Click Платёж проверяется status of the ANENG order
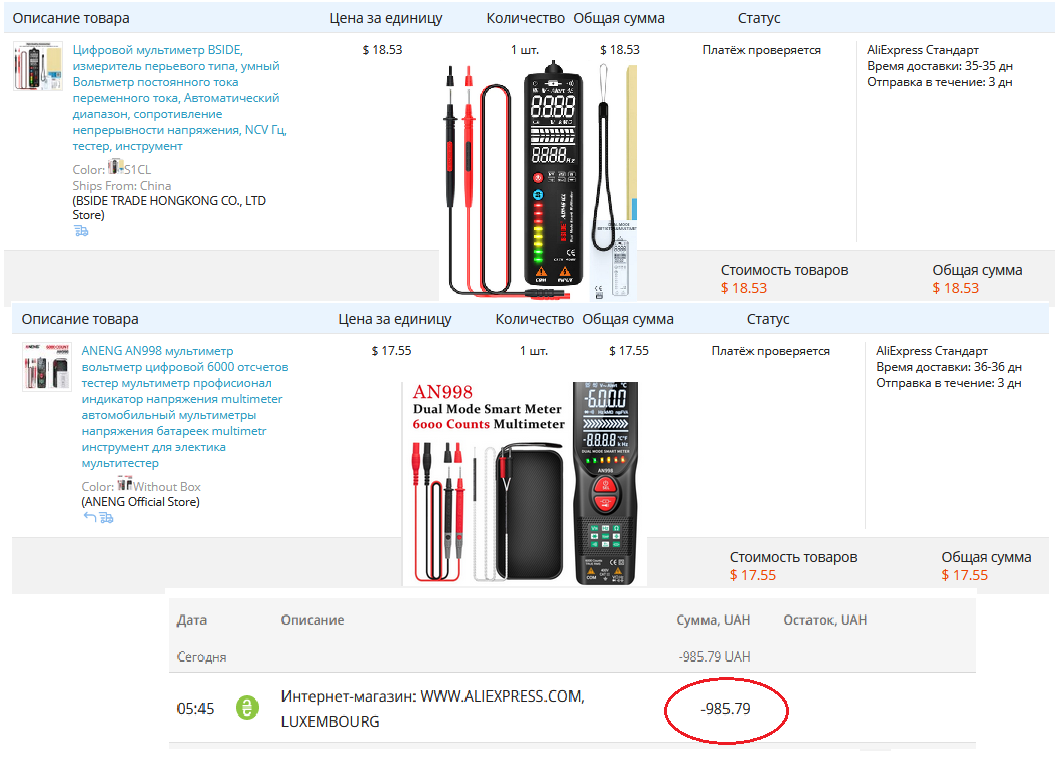 click(x=770, y=350)
